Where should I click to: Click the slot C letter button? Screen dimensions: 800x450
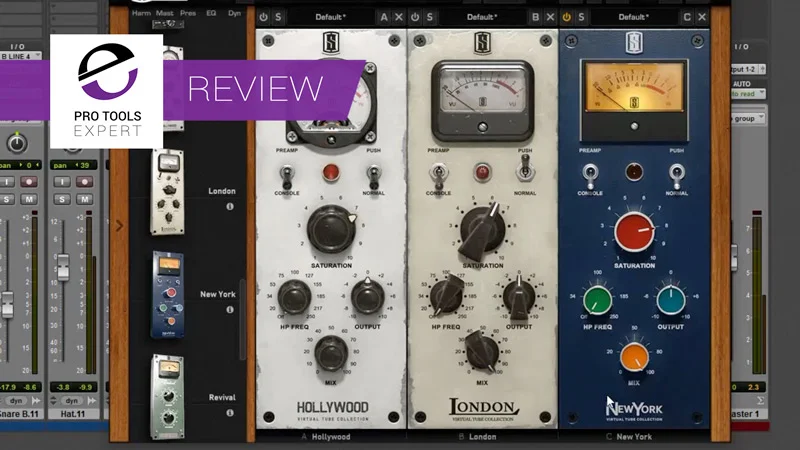point(687,17)
